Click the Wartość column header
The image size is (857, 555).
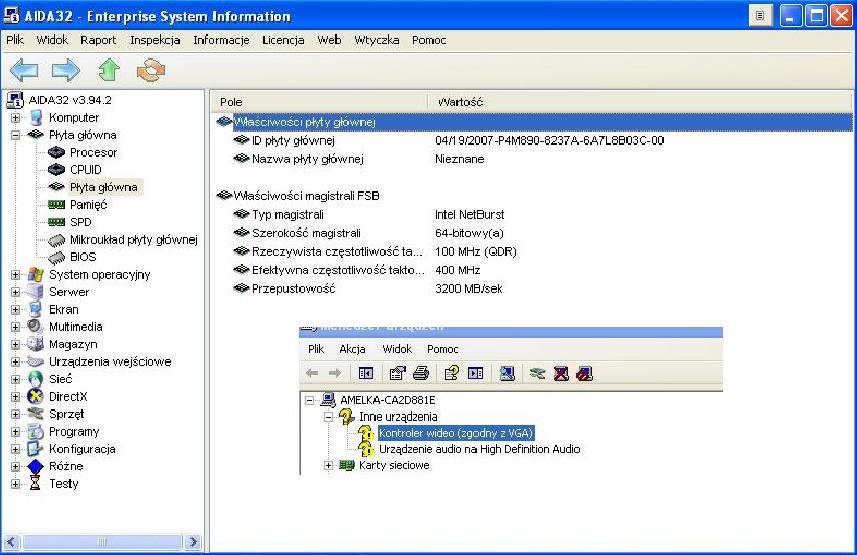point(639,102)
